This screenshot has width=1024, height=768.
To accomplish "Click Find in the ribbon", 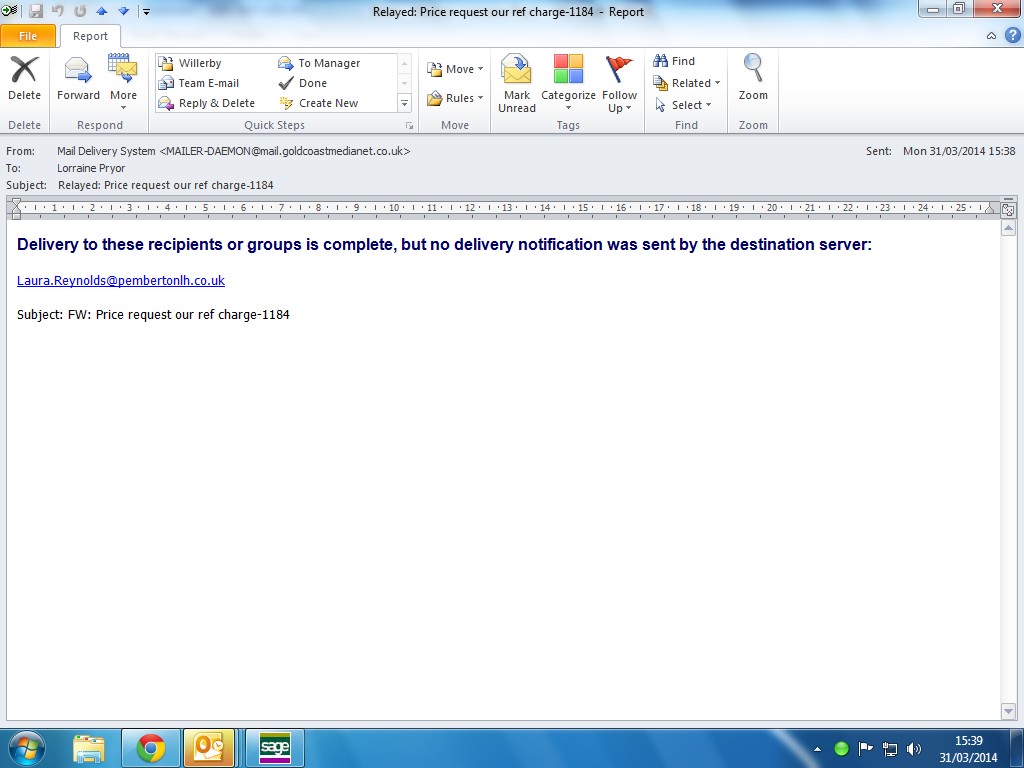I will coord(674,61).
